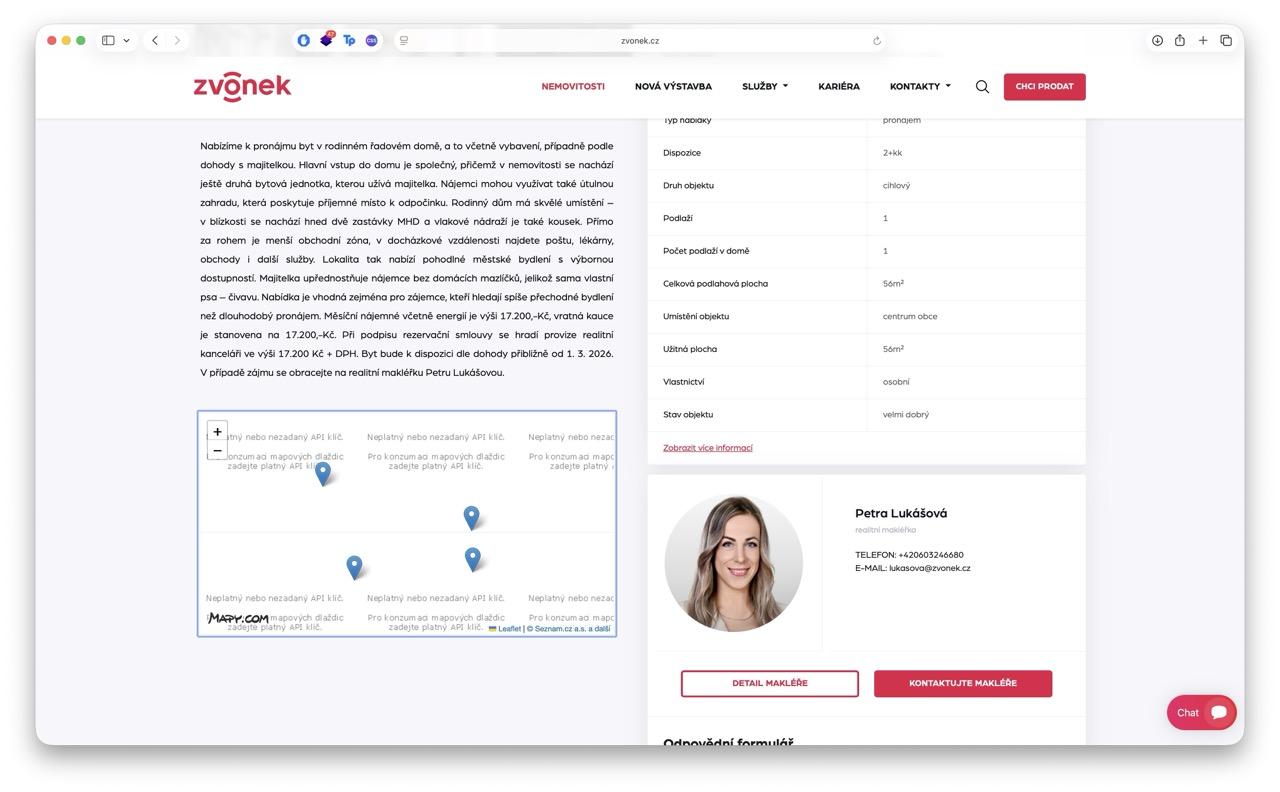This screenshot has width=1280, height=792.
Task: Toggle the Safari sidebar
Action: pyautogui.click(x=108, y=41)
